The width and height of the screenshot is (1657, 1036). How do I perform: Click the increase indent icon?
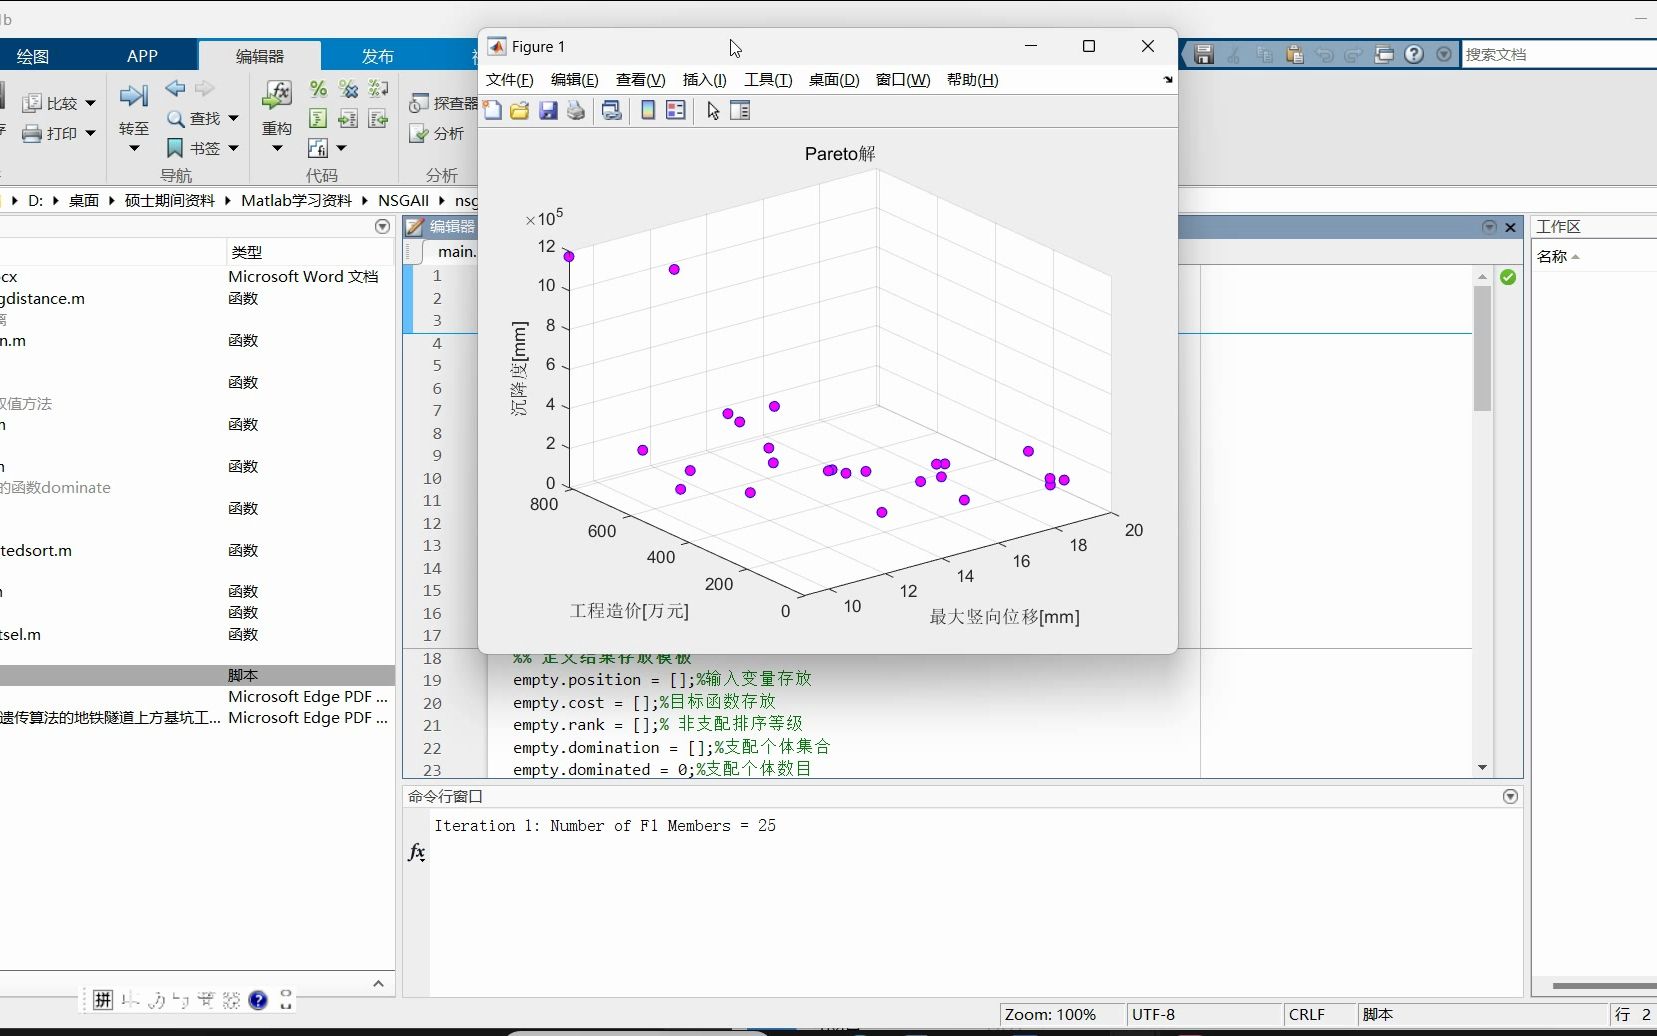(x=348, y=119)
